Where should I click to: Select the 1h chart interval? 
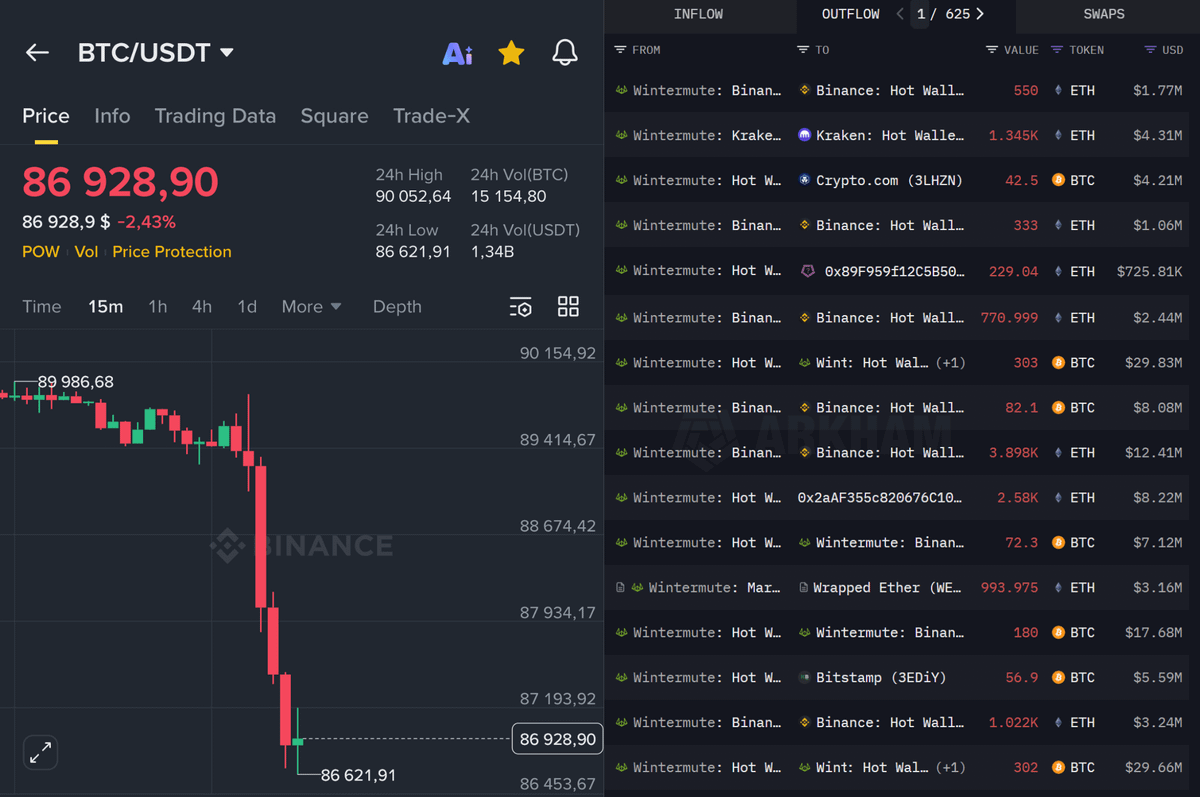[x=157, y=307]
